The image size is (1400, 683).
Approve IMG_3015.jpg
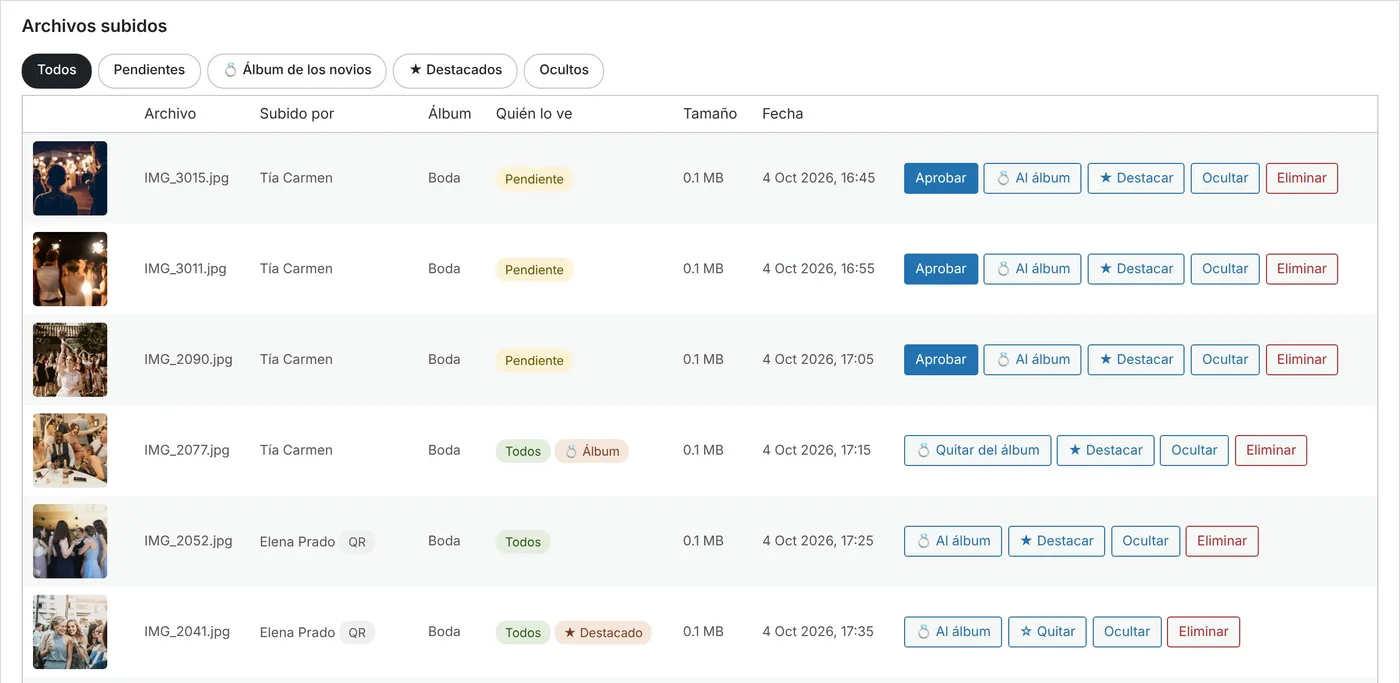pos(941,178)
